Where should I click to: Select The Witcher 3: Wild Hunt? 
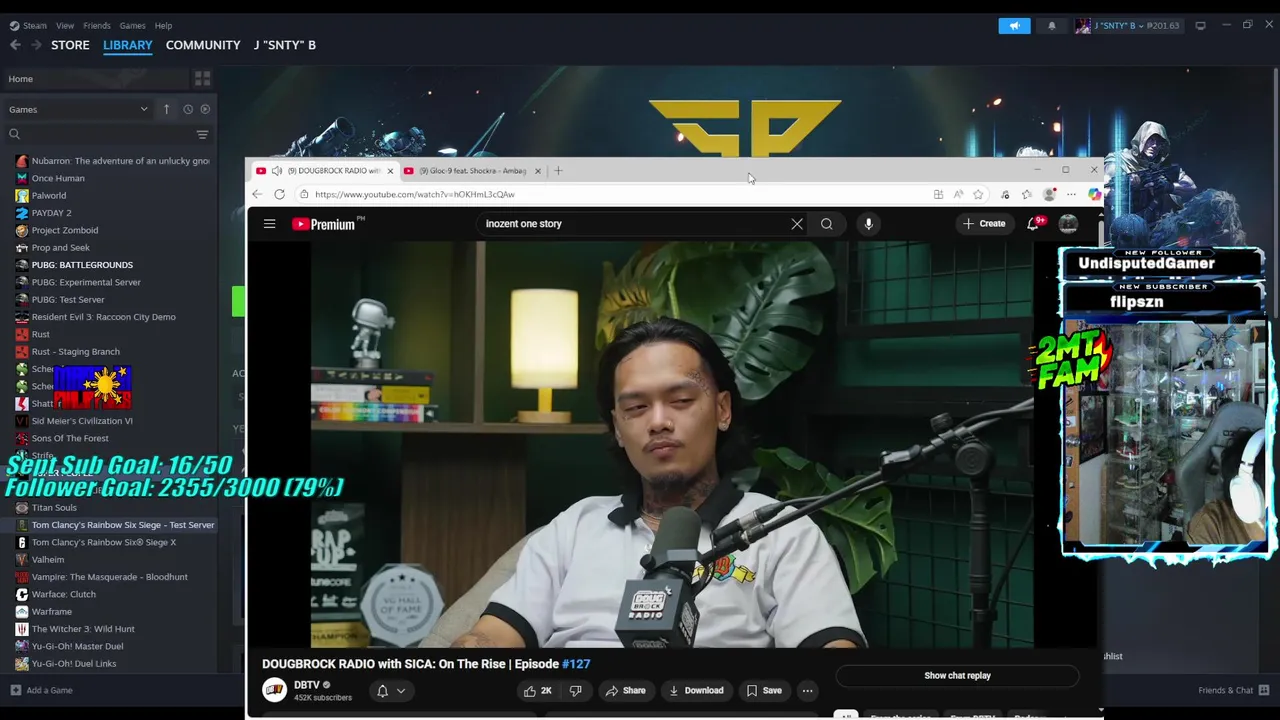click(x=83, y=629)
